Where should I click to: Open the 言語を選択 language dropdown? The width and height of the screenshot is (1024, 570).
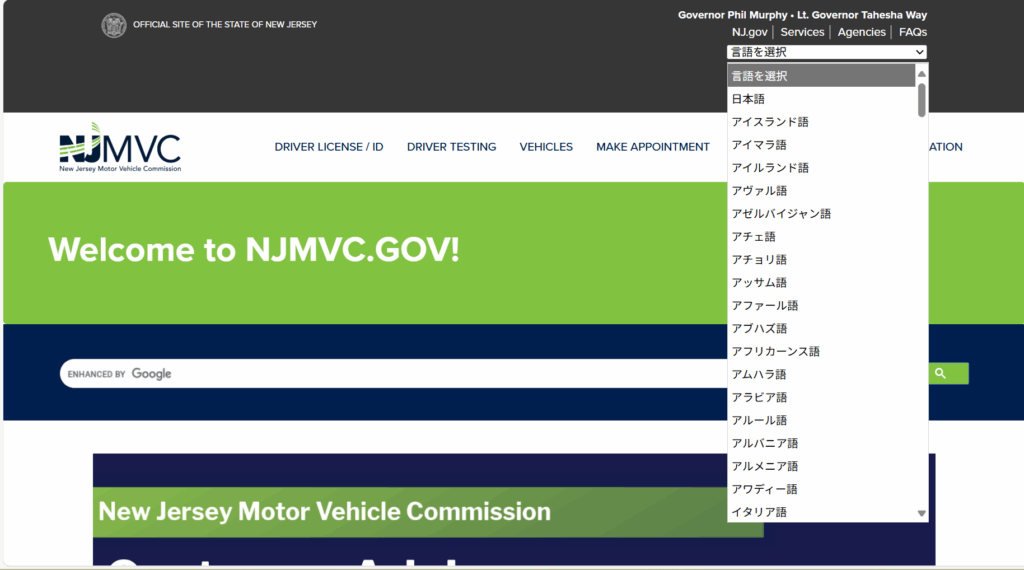tap(826, 52)
